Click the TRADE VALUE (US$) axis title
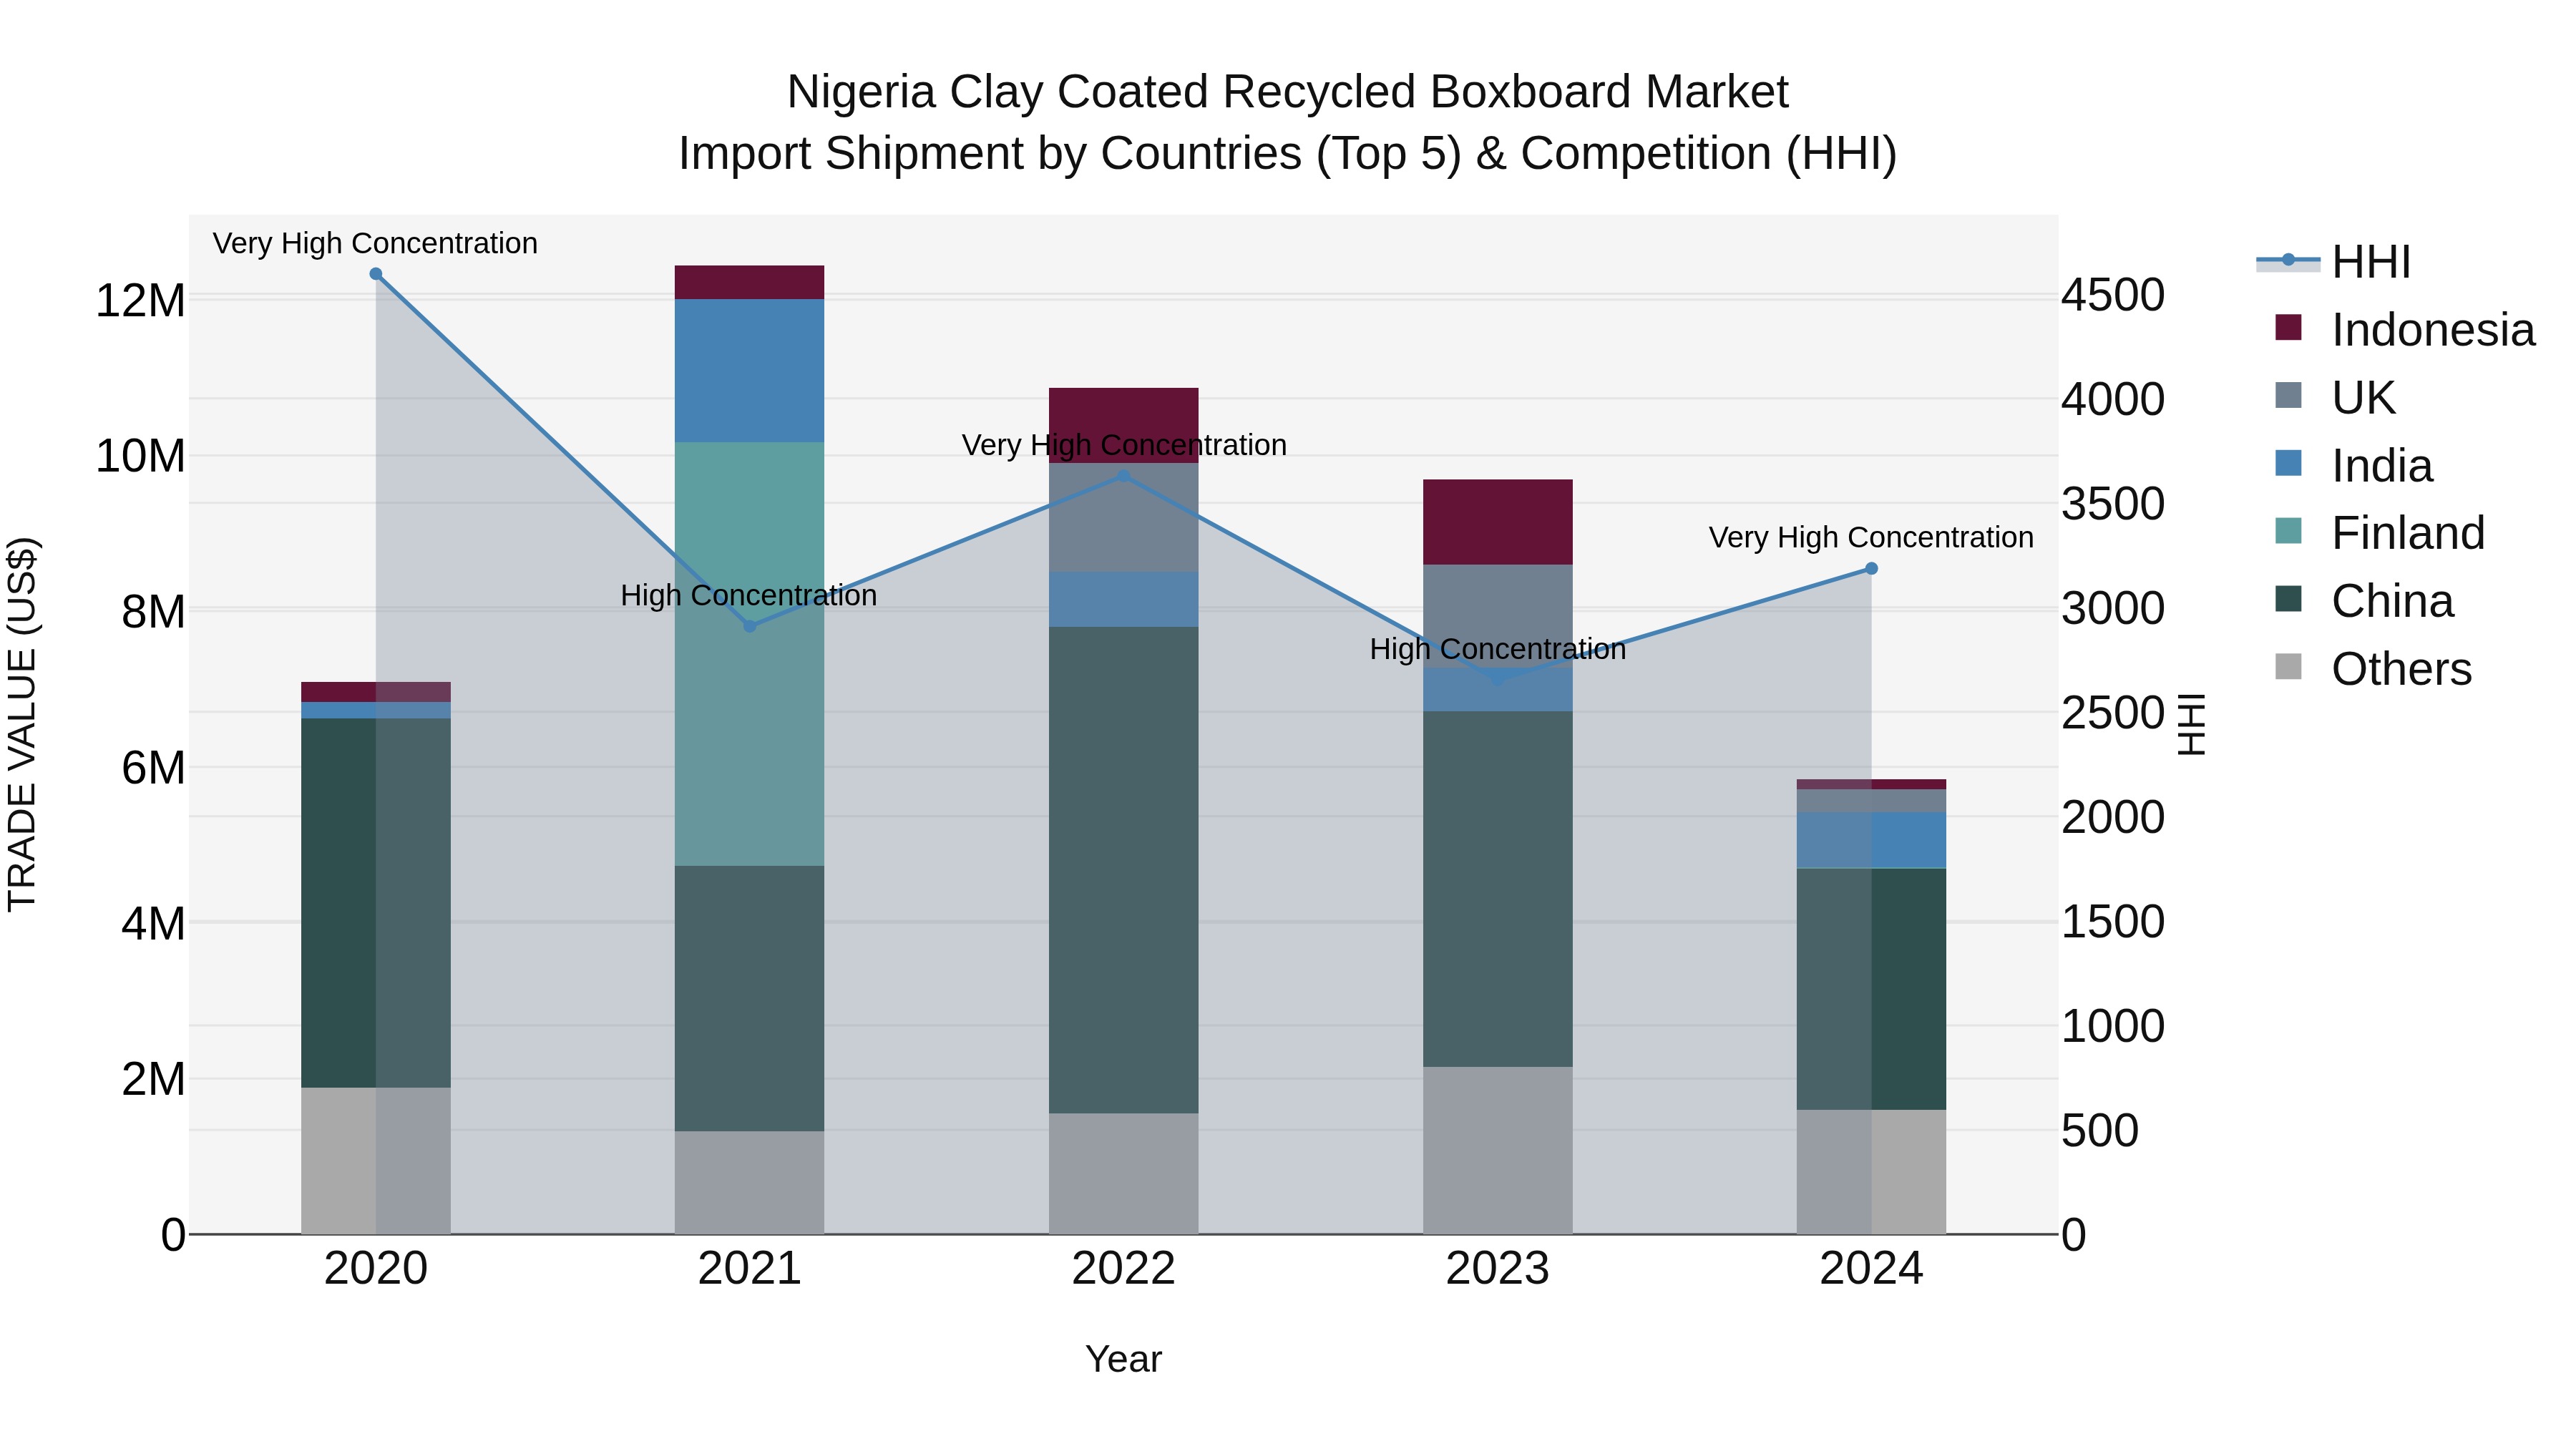2576x1449 pixels. [22, 724]
